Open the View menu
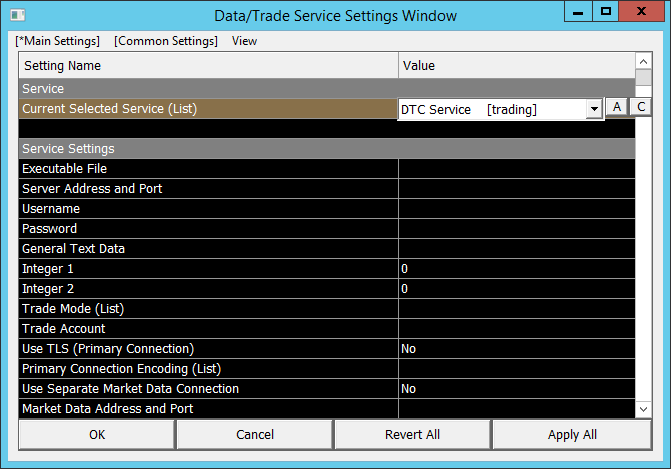Screen dimensions: 671x469 [x=244, y=41]
